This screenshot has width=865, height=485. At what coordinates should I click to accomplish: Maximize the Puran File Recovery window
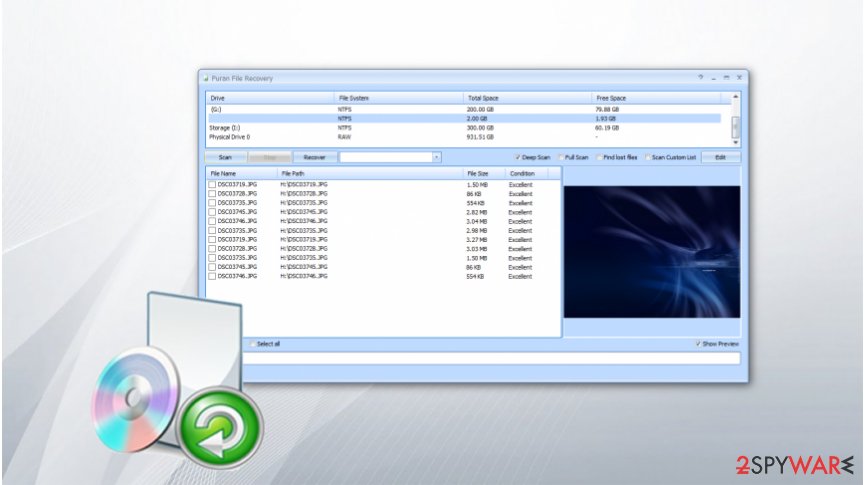(726, 78)
